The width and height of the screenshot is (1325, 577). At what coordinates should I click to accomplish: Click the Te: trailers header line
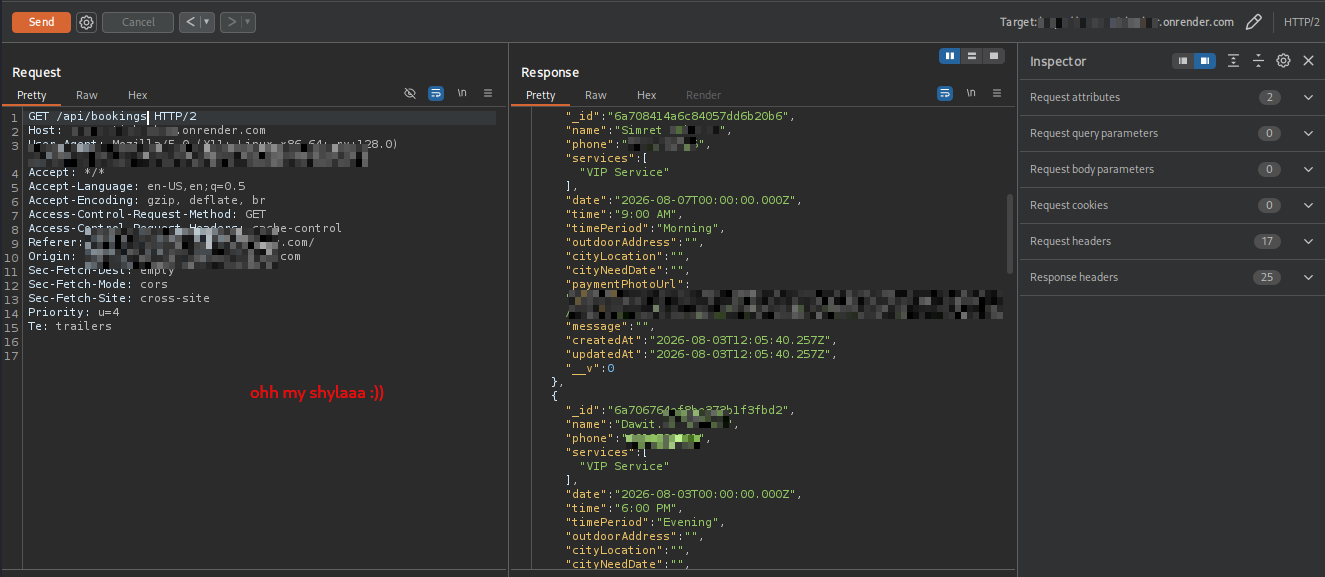[x=70, y=327]
